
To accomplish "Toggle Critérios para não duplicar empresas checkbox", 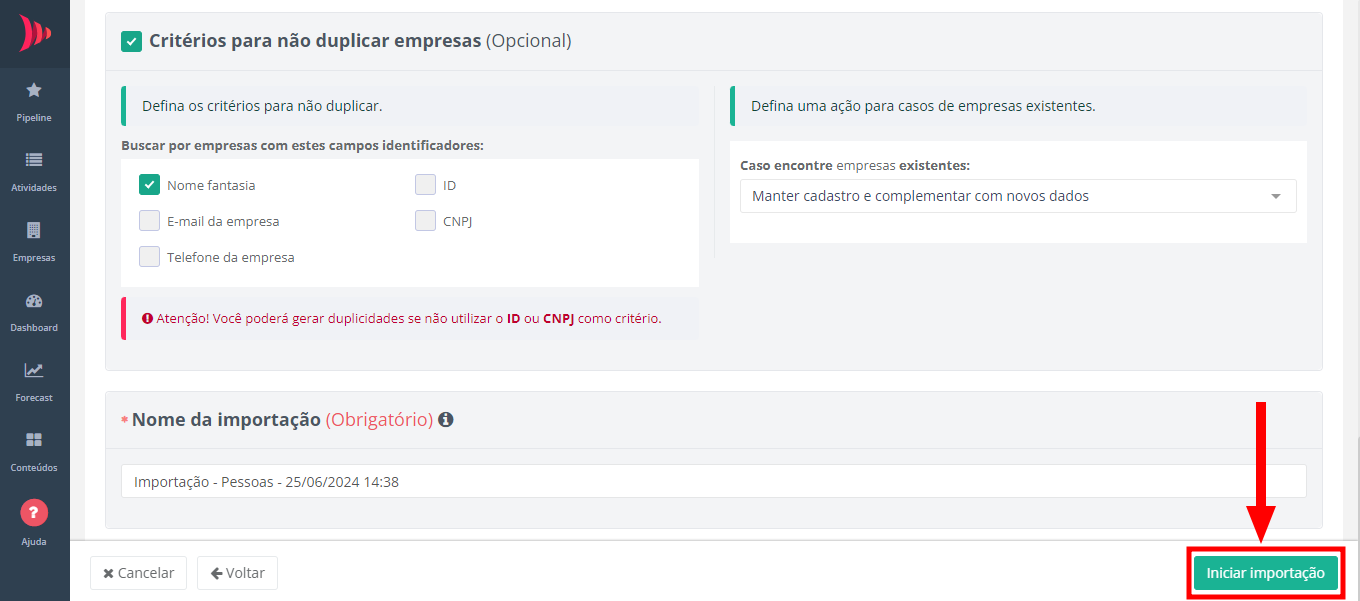I will click(x=131, y=41).
